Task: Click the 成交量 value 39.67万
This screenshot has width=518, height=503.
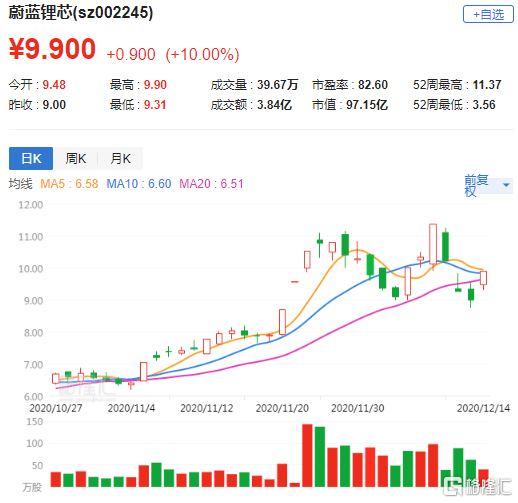Action: point(277,85)
